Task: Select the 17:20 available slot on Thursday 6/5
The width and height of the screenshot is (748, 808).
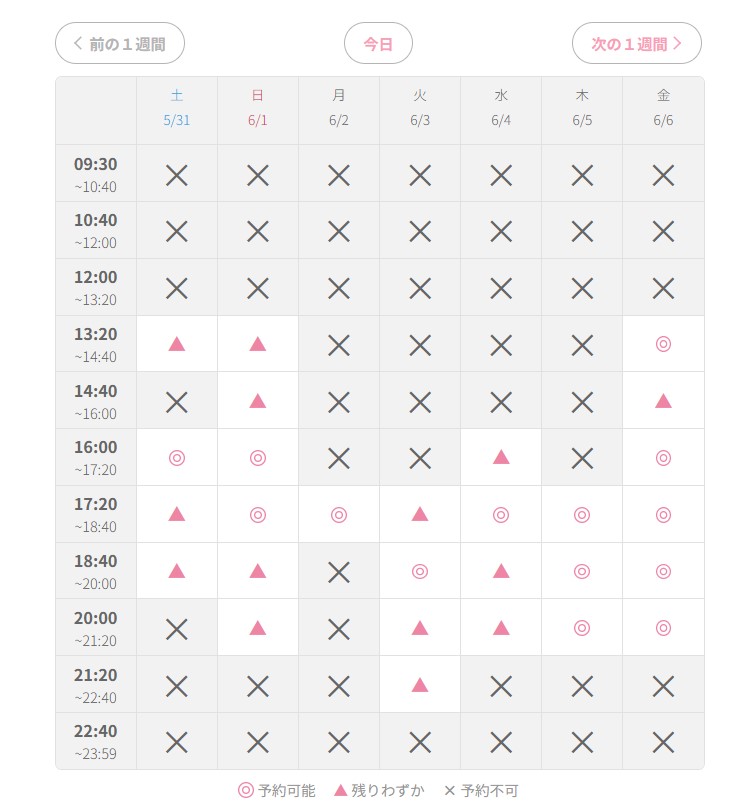Action: click(582, 514)
